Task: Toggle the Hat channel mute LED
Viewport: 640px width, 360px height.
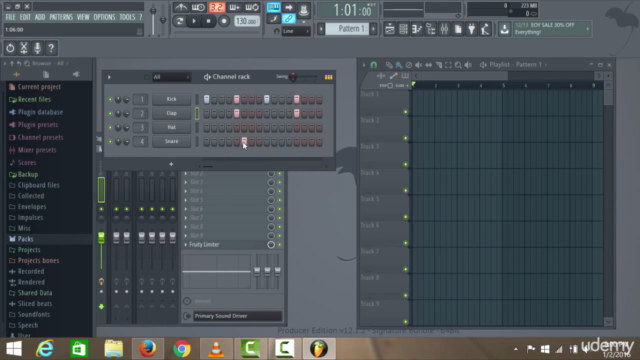Action: pyautogui.click(x=110, y=127)
